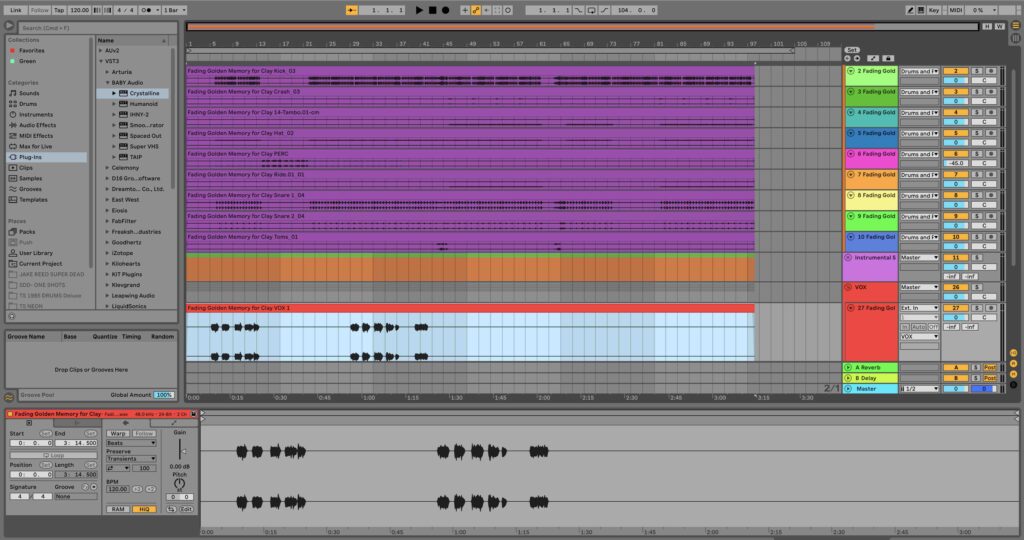Click the Stop transport button
Image resolution: width=1024 pixels, height=540 pixels.
[432, 10]
